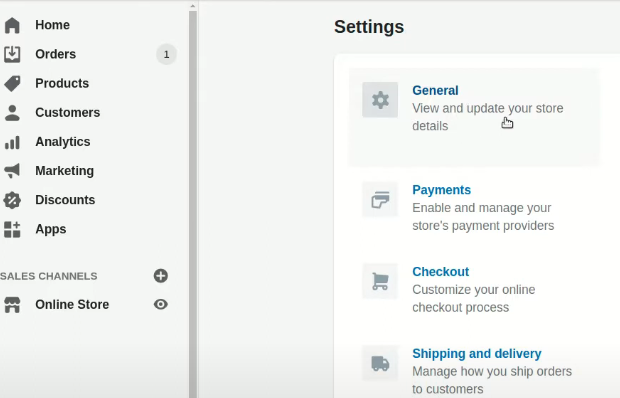This screenshot has height=398, width=620.
Task: Click the Products tag icon
Action: tap(12, 83)
